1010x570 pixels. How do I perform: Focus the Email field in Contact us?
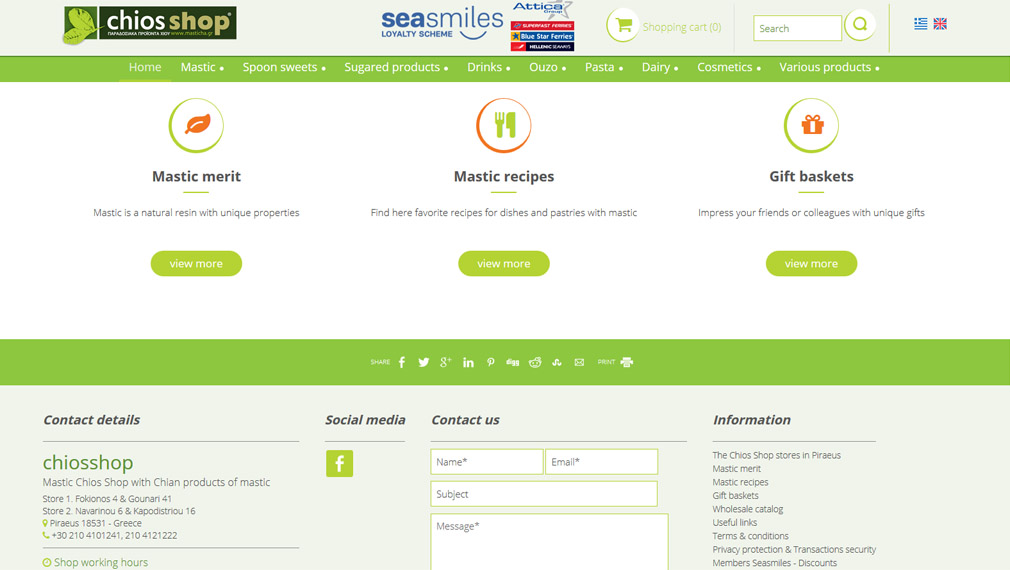(x=602, y=462)
